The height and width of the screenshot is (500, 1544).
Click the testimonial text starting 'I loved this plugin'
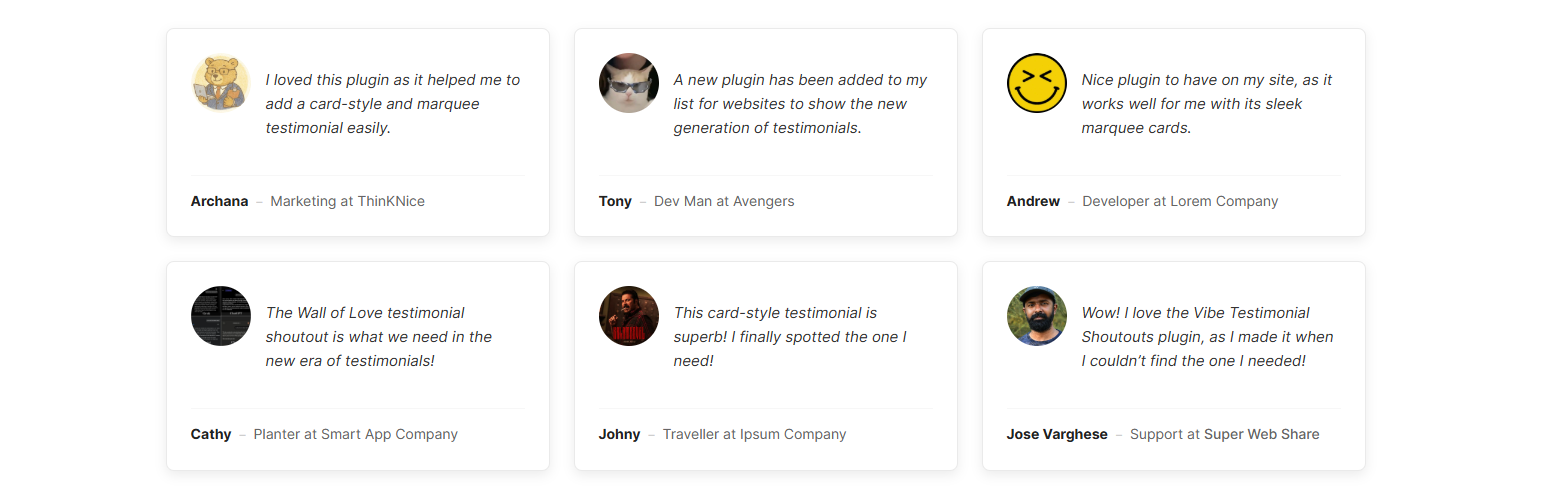392,104
